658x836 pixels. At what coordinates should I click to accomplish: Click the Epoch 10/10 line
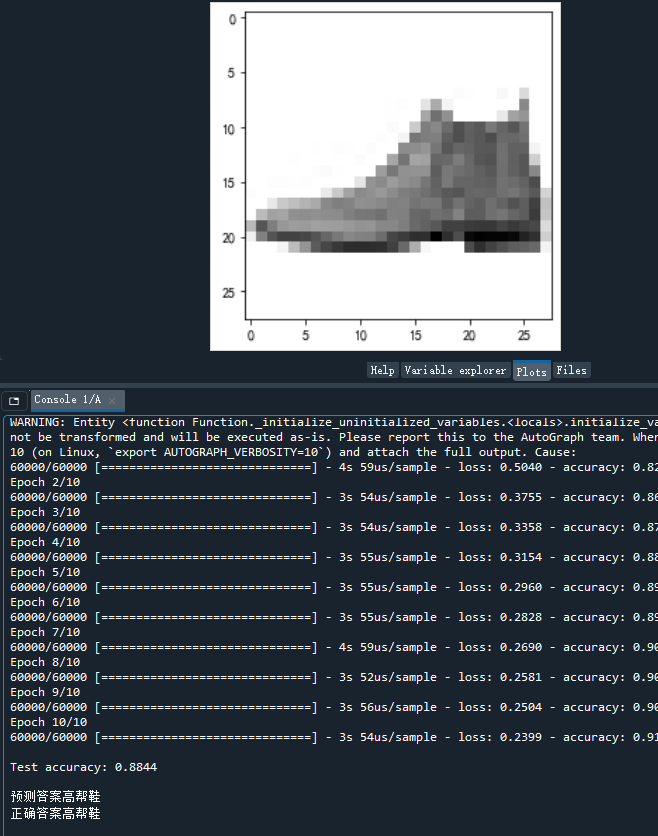(x=49, y=722)
